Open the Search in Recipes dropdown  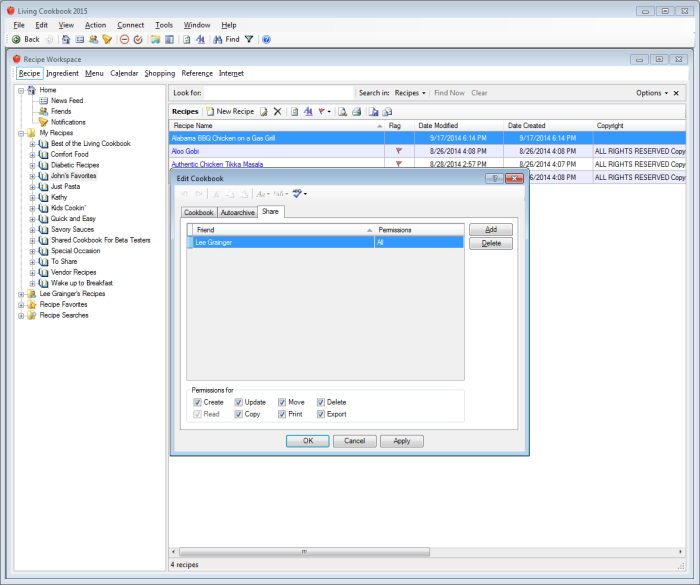410,93
